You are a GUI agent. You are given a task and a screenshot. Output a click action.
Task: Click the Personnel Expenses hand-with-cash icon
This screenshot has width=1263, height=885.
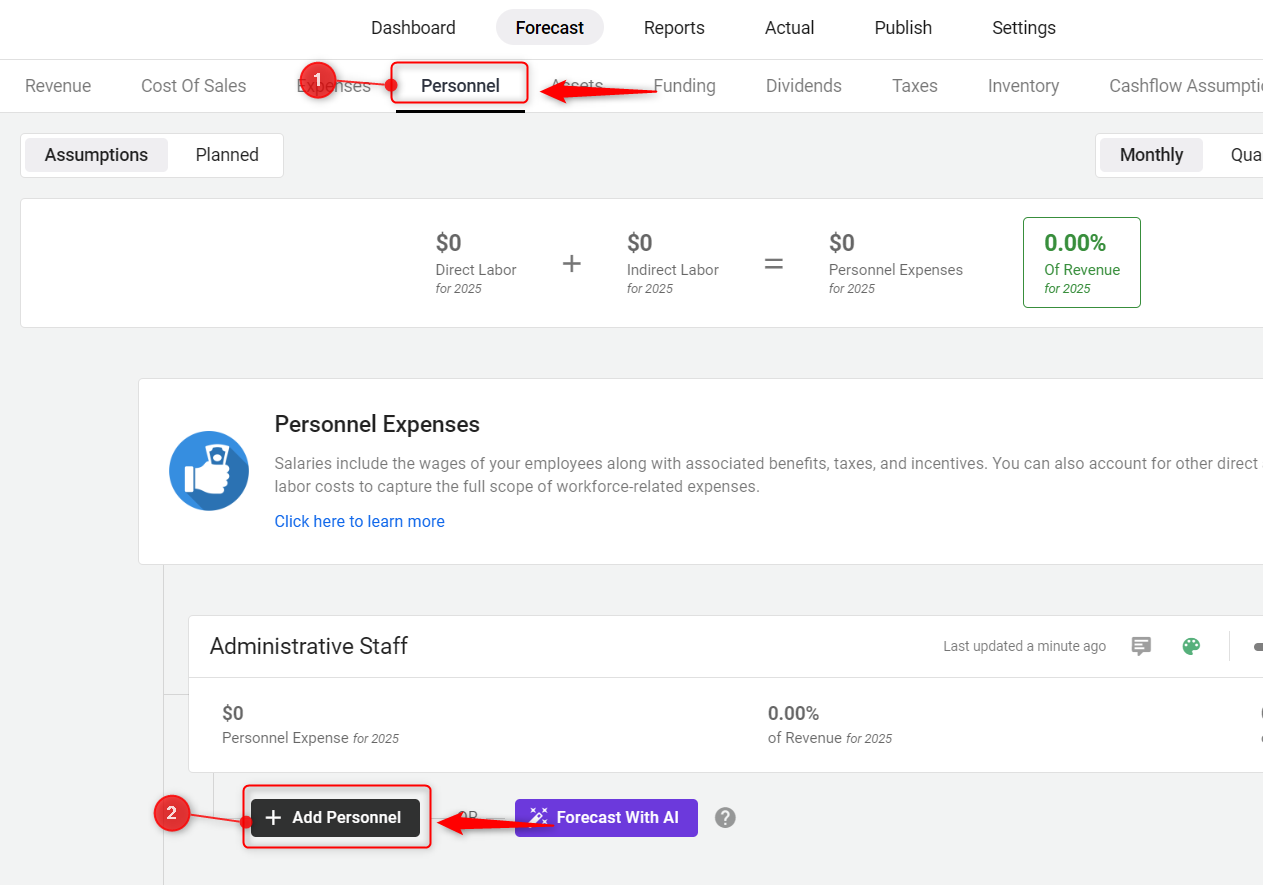click(209, 471)
